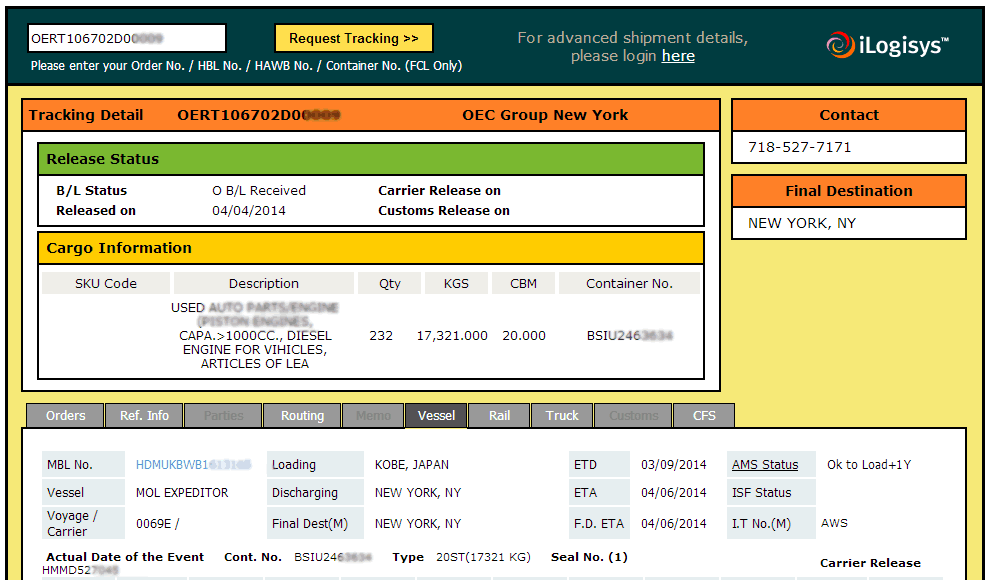This screenshot has width=998, height=580.
Task: Click the AMS Status link
Action: coord(765,465)
